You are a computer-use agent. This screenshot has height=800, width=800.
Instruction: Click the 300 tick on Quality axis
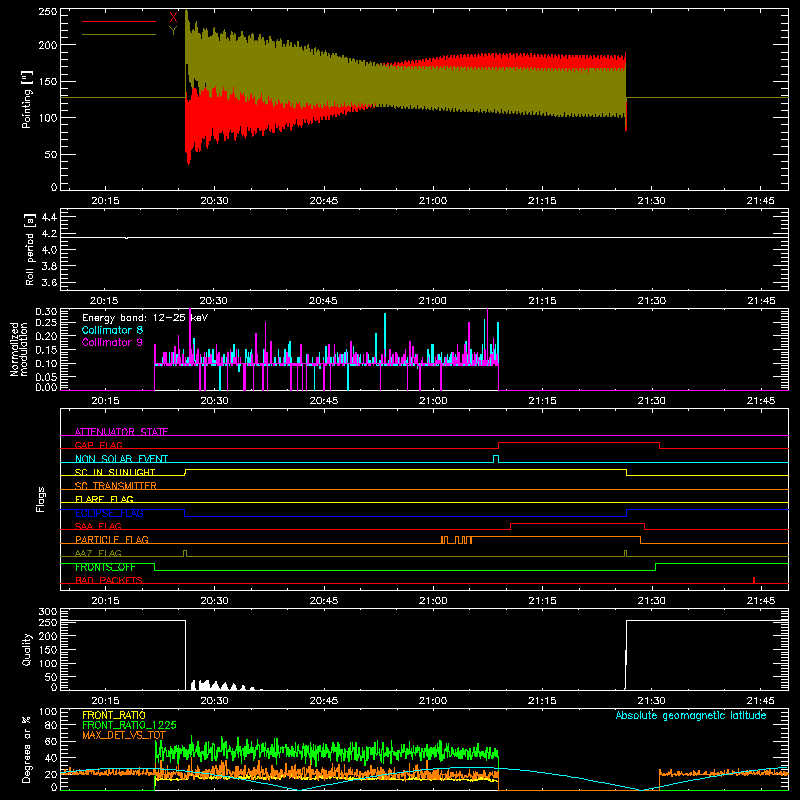(x=48, y=612)
